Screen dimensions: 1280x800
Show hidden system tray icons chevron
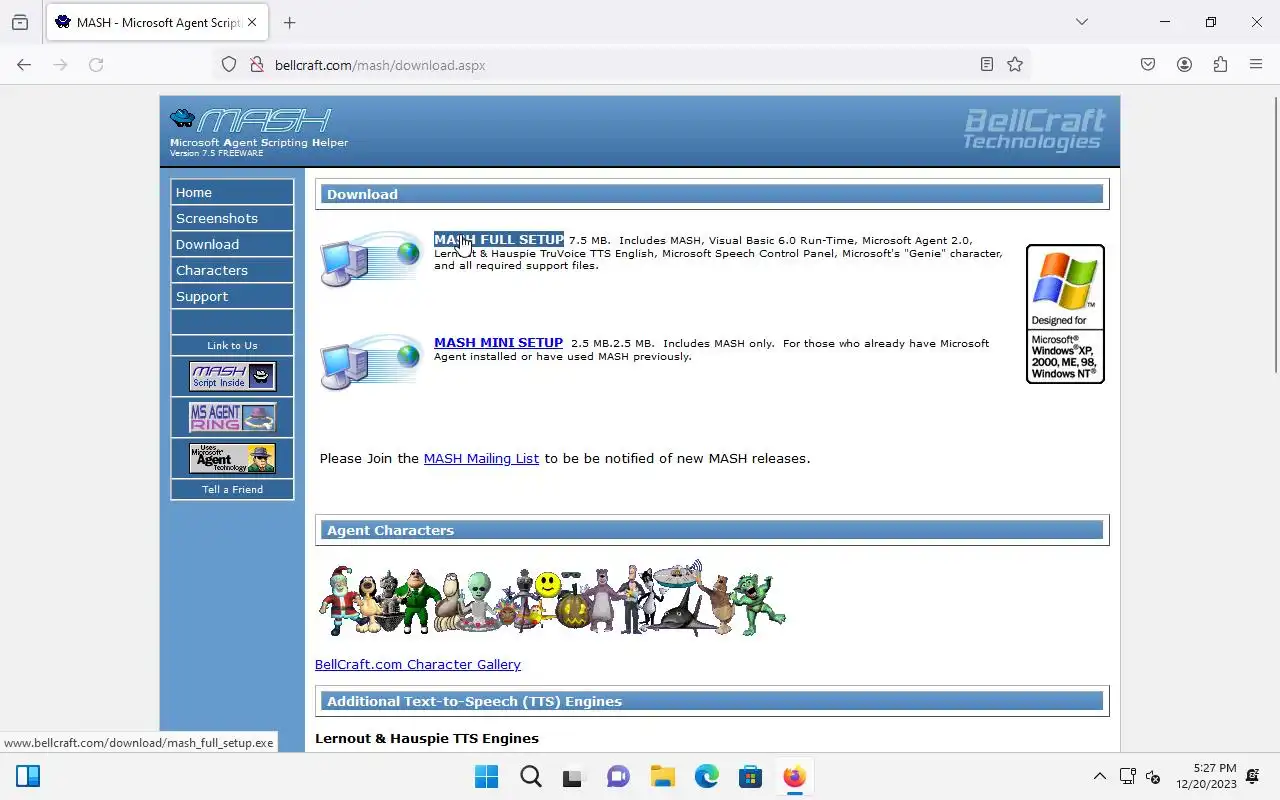point(1099,777)
